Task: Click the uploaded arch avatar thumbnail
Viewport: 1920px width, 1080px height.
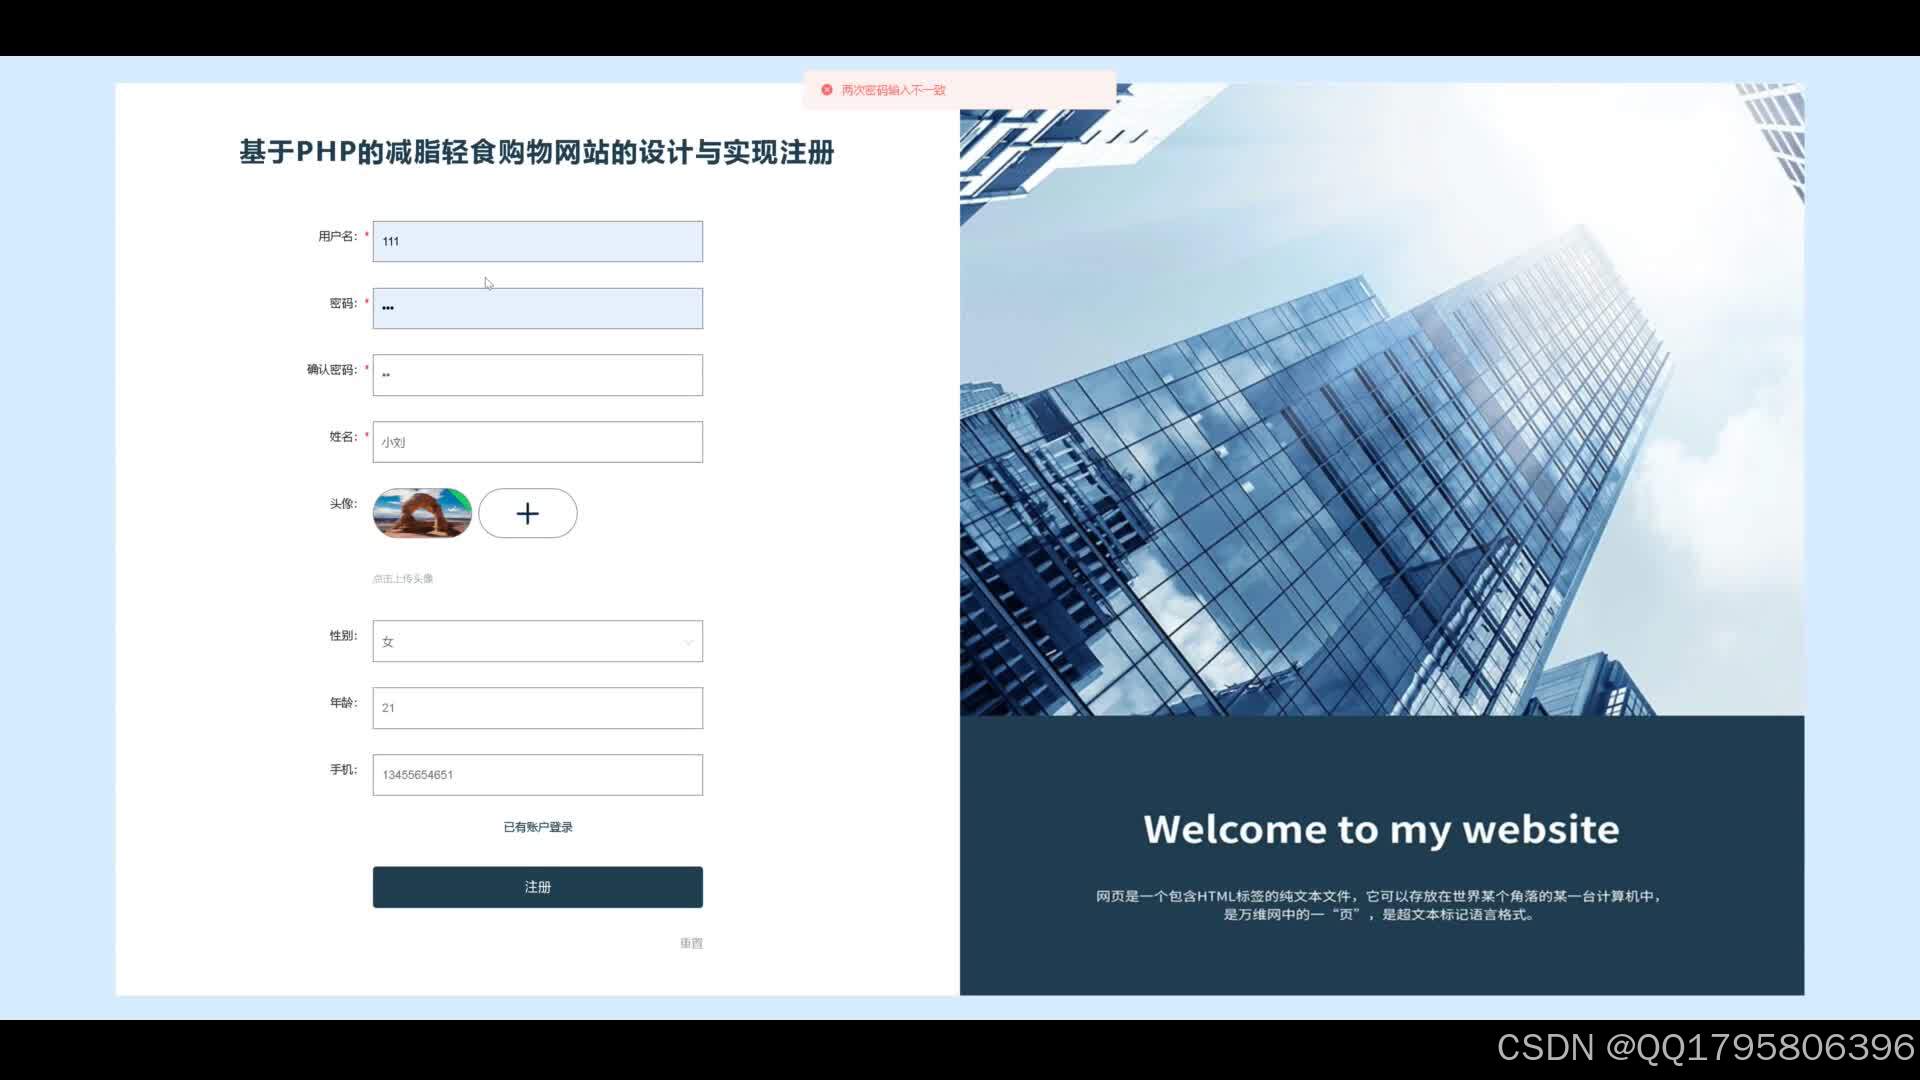Action: [x=422, y=513]
